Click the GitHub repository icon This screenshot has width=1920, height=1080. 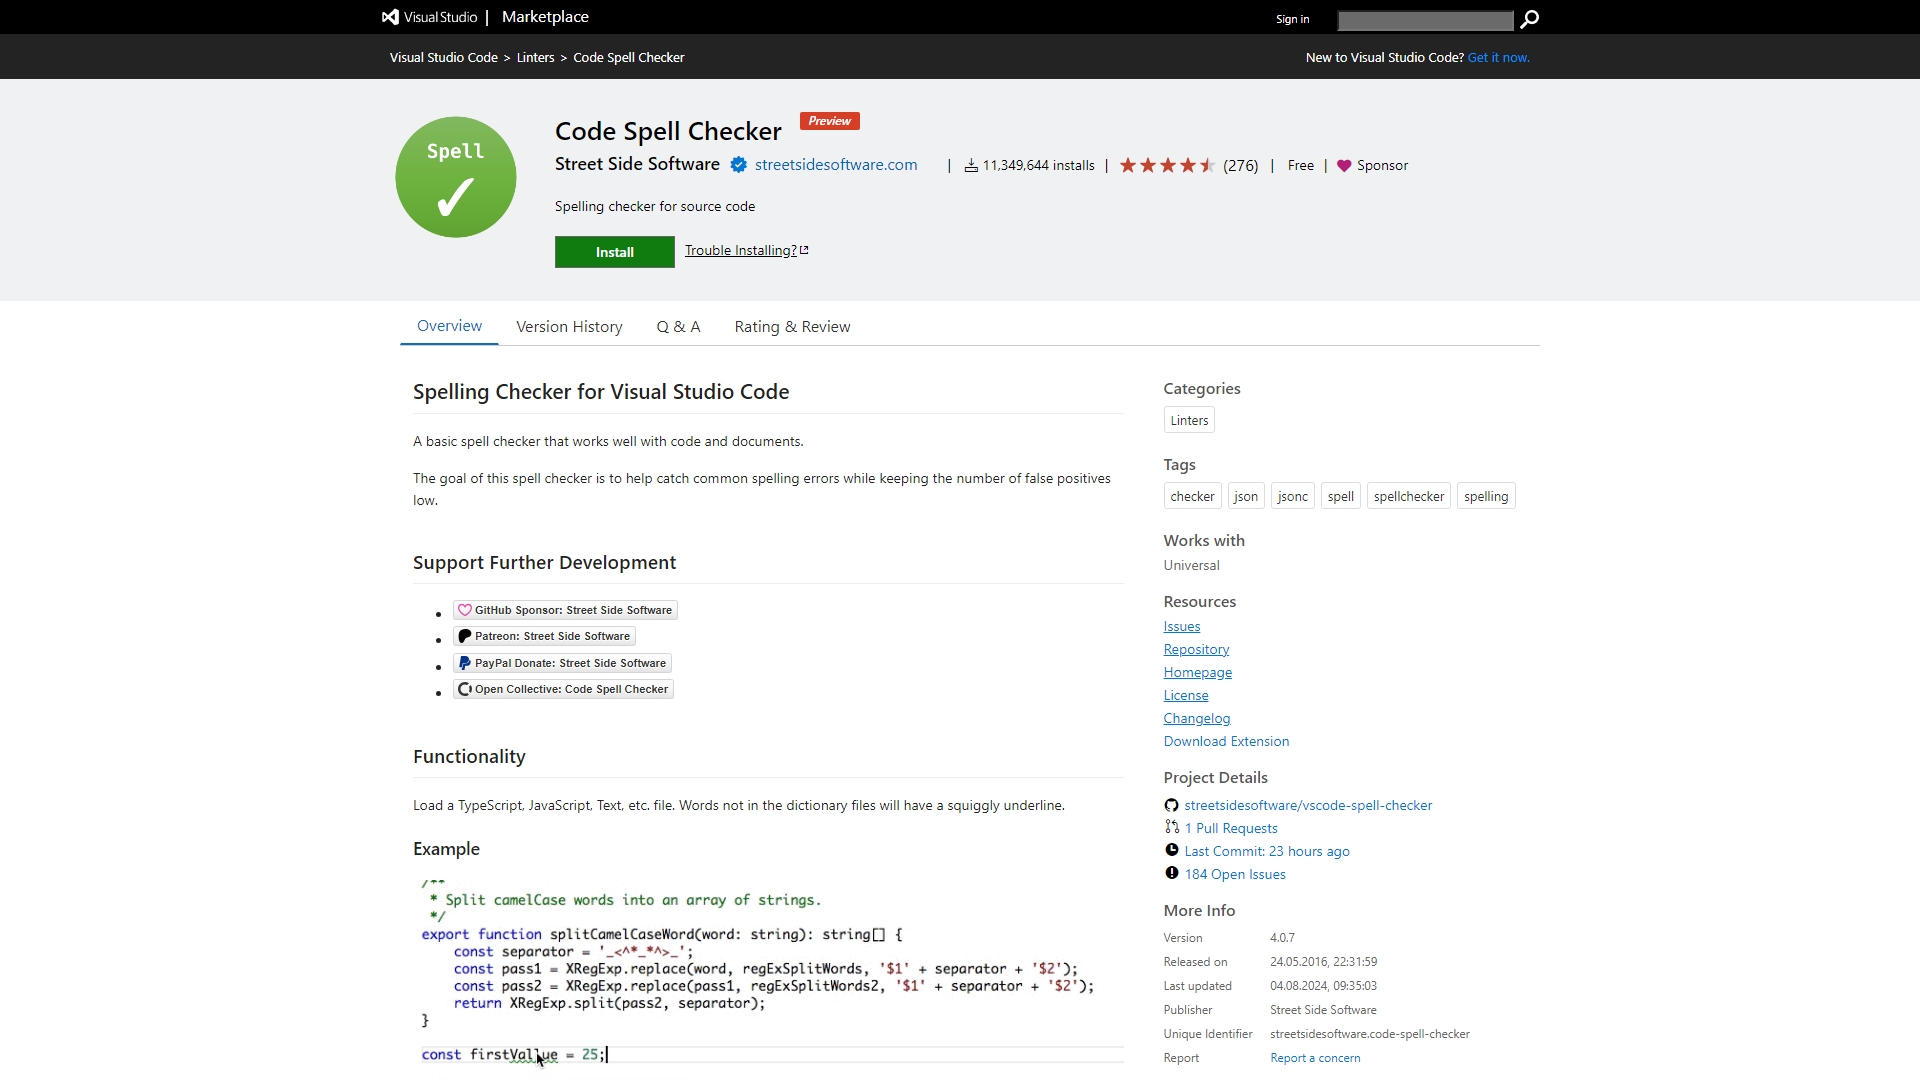[1171, 805]
